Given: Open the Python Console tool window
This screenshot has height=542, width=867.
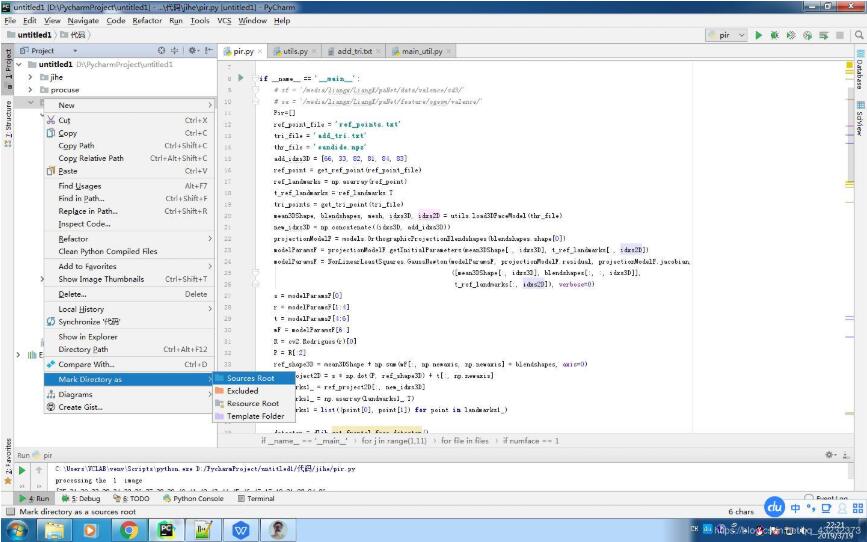Looking at the screenshot, I should click(x=194, y=498).
